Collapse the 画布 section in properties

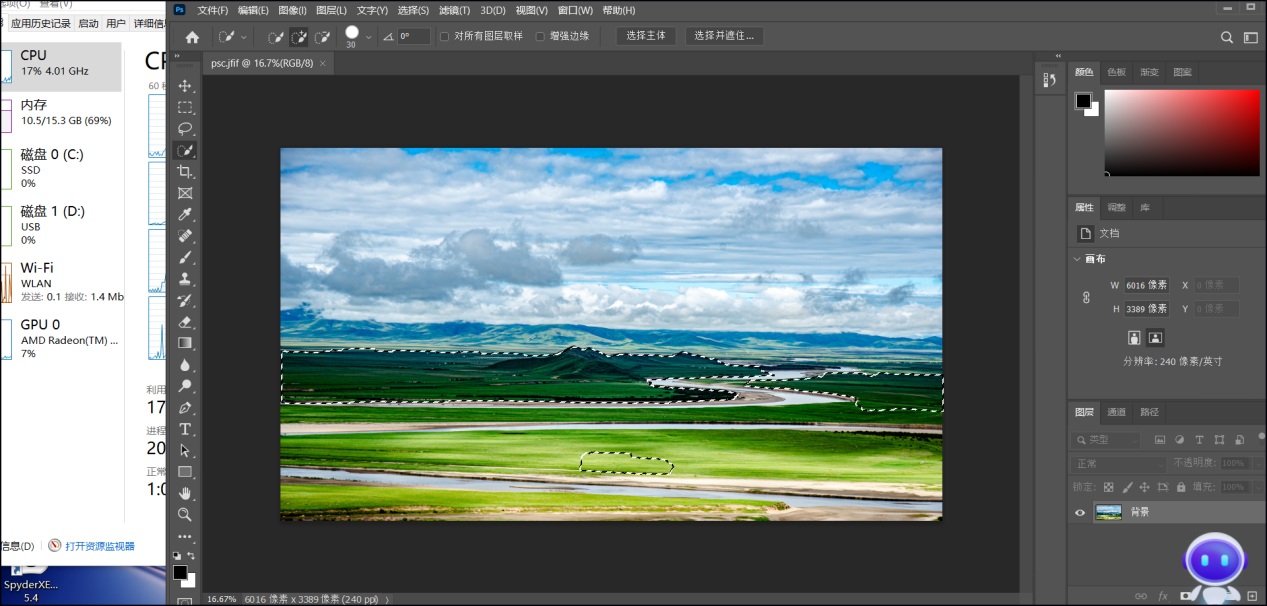pos(1077,259)
